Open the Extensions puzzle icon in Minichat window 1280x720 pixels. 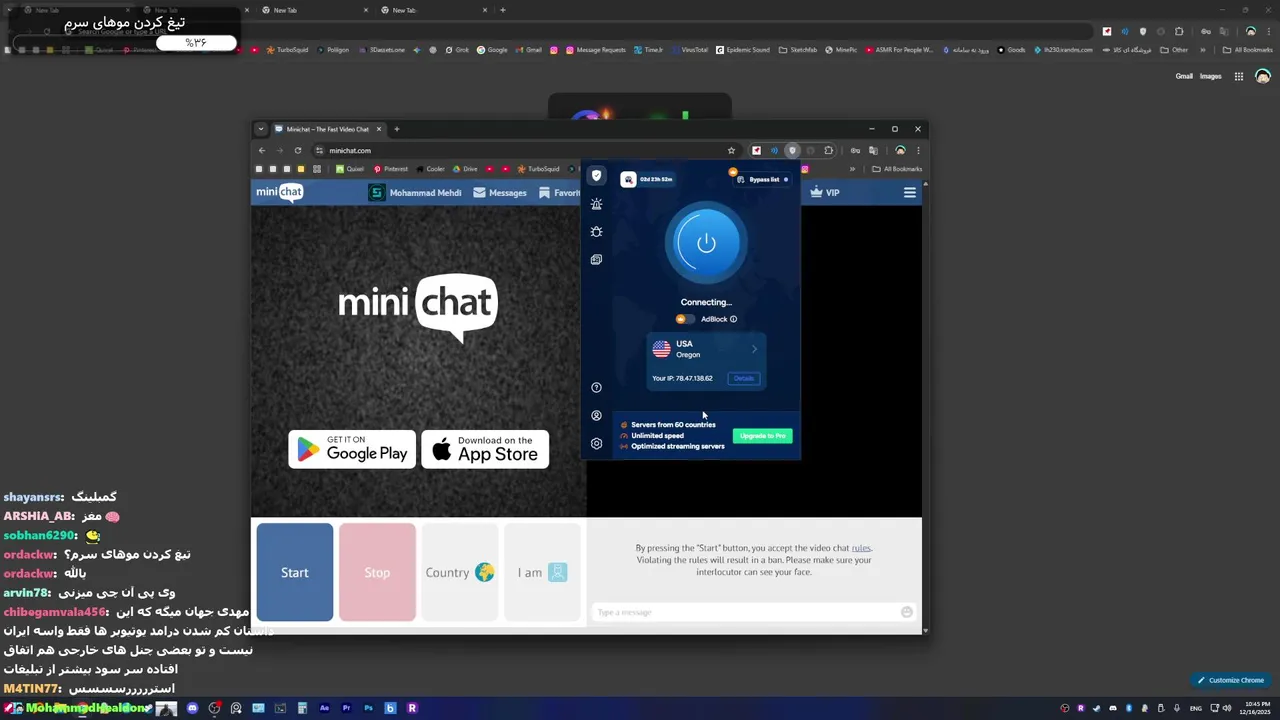829,151
